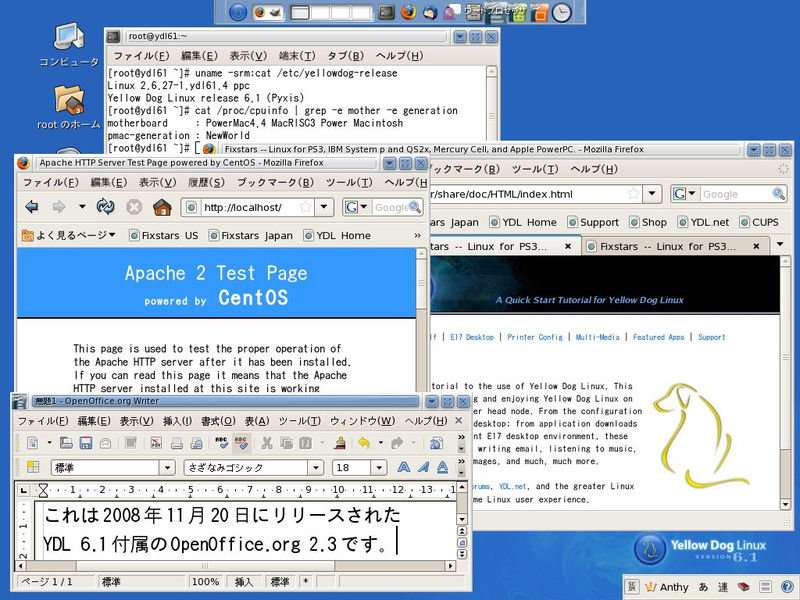Select the Format Paintbrush in Writer
The height and width of the screenshot is (600, 800).
(x=340, y=443)
